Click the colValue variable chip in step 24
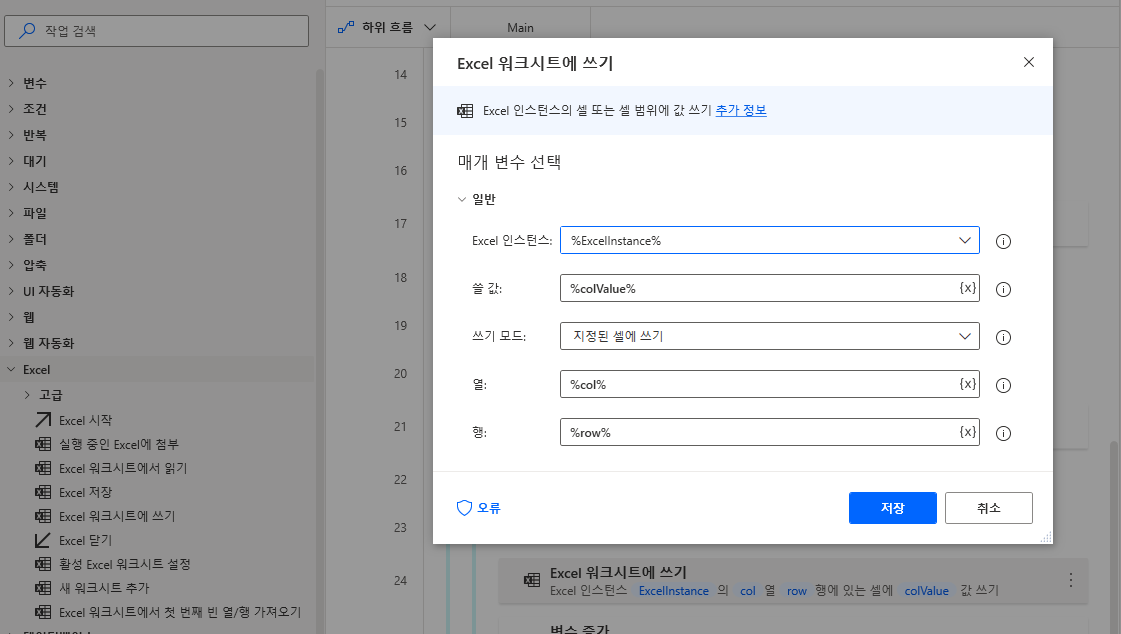 927,591
